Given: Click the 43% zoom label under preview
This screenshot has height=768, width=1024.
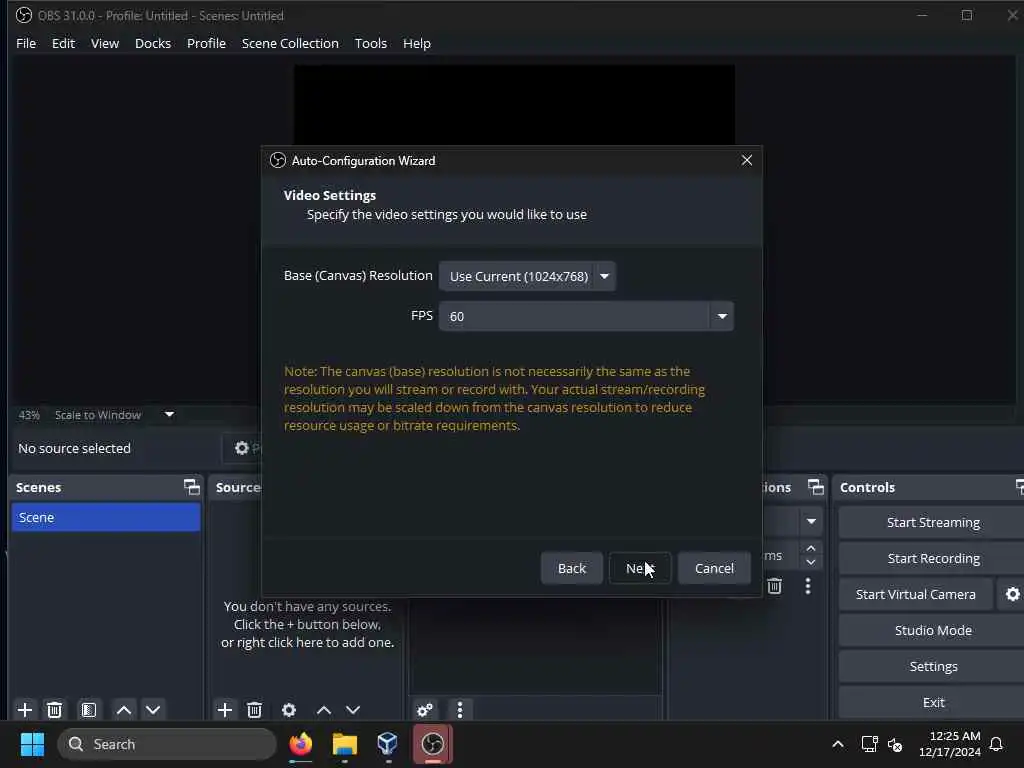Looking at the screenshot, I should coord(29,415).
